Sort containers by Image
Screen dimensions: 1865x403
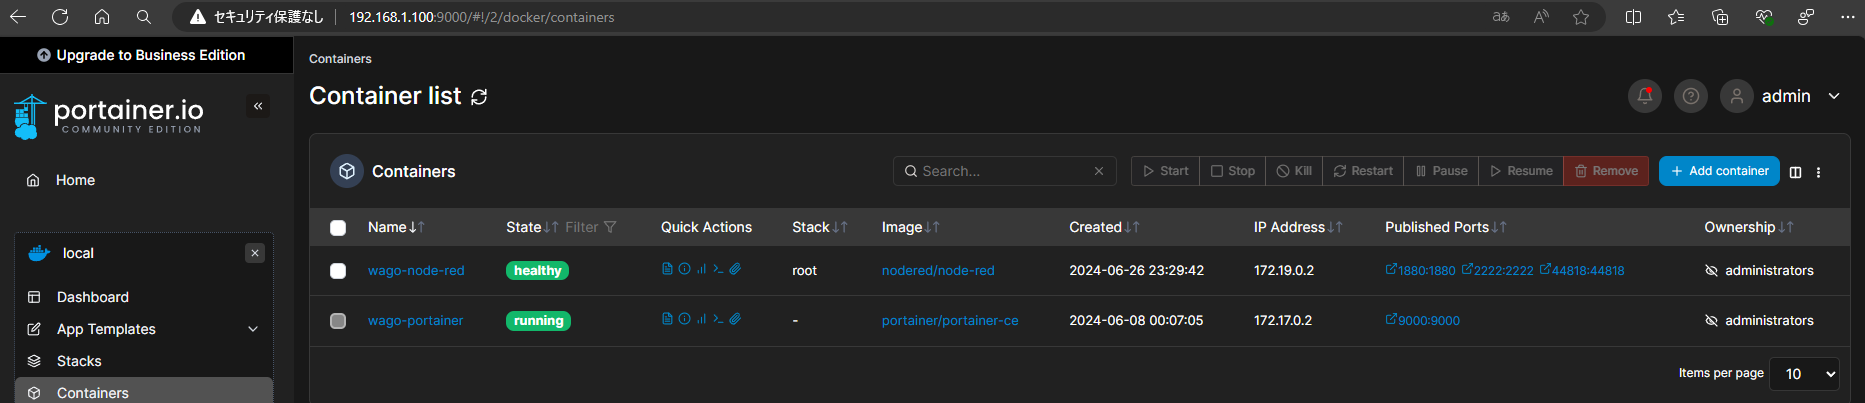(x=911, y=227)
